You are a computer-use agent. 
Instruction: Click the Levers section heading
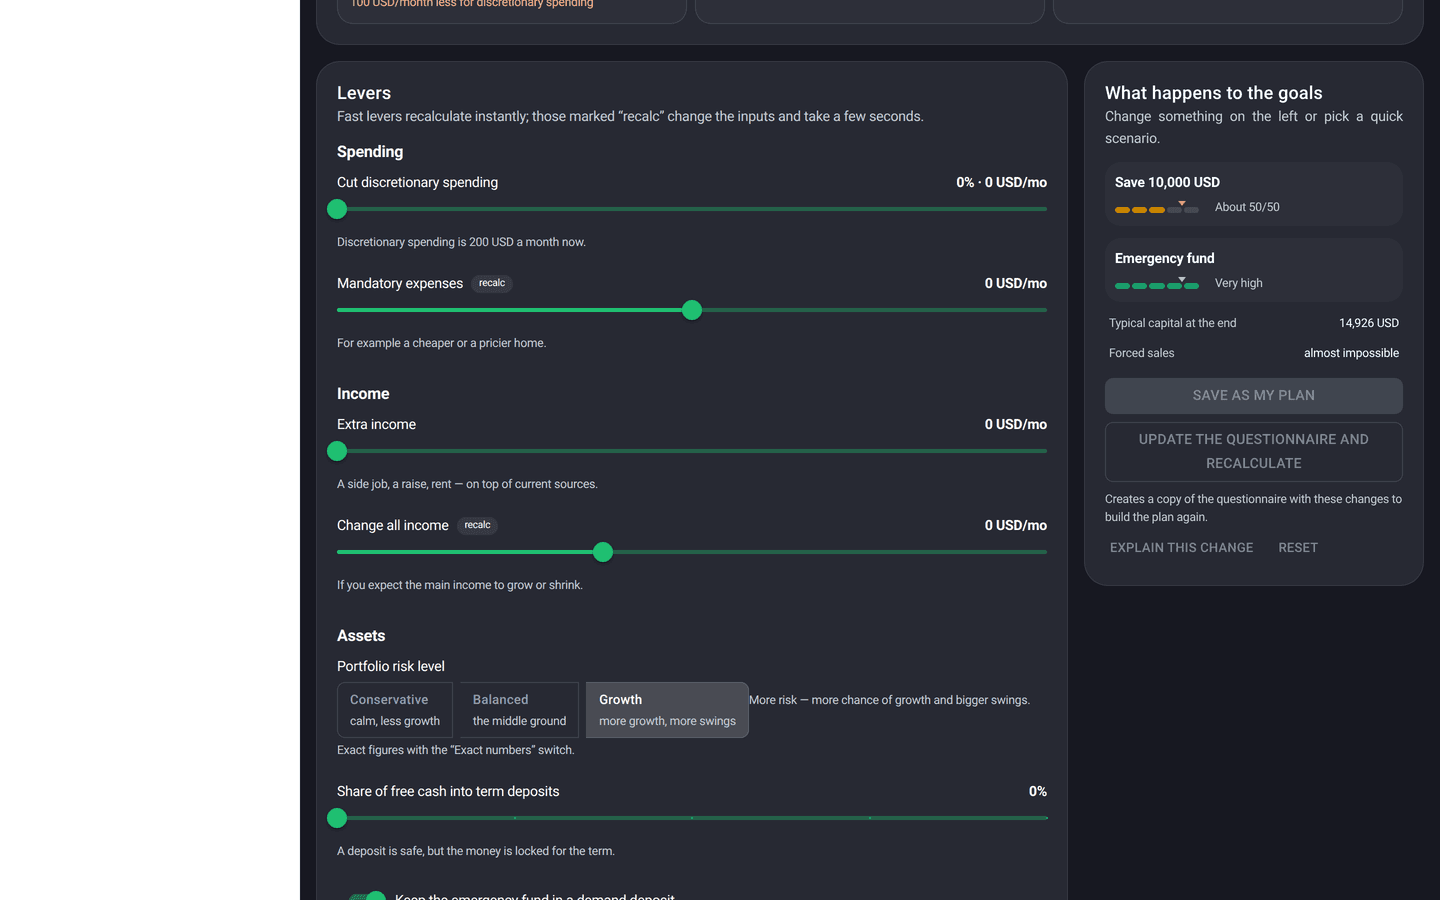click(364, 93)
